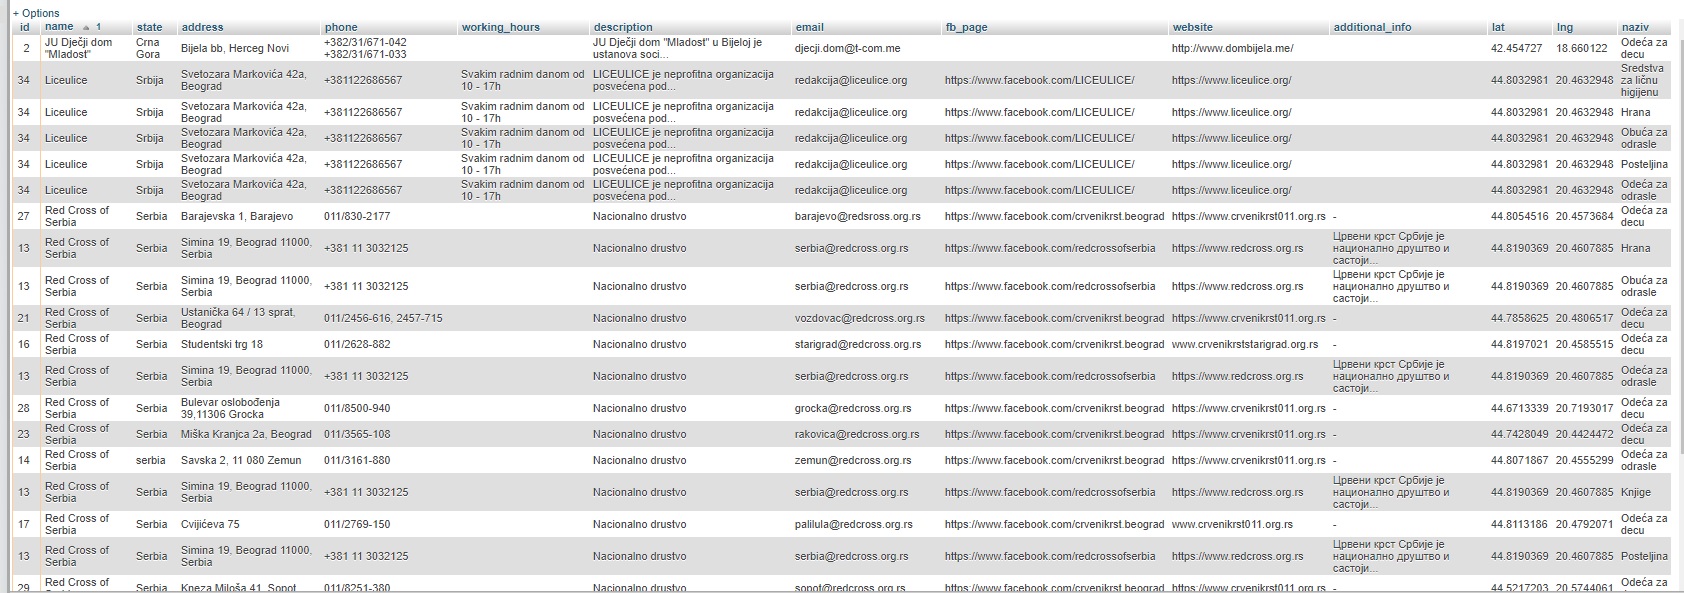Image resolution: width=1684 pixels, height=593 pixels.
Task: Sort by the email column header
Action: pyautogui.click(x=810, y=27)
